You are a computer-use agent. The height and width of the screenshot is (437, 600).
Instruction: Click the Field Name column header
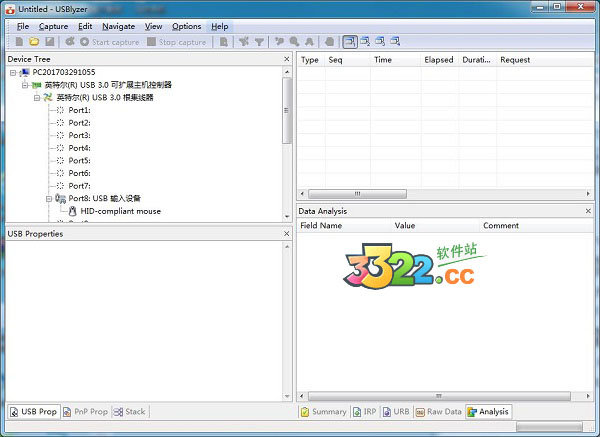(x=344, y=226)
